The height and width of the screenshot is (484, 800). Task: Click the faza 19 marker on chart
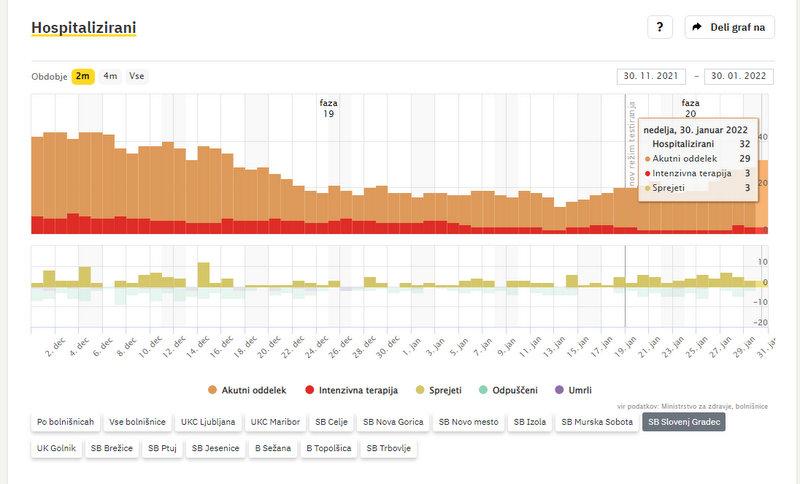point(327,108)
